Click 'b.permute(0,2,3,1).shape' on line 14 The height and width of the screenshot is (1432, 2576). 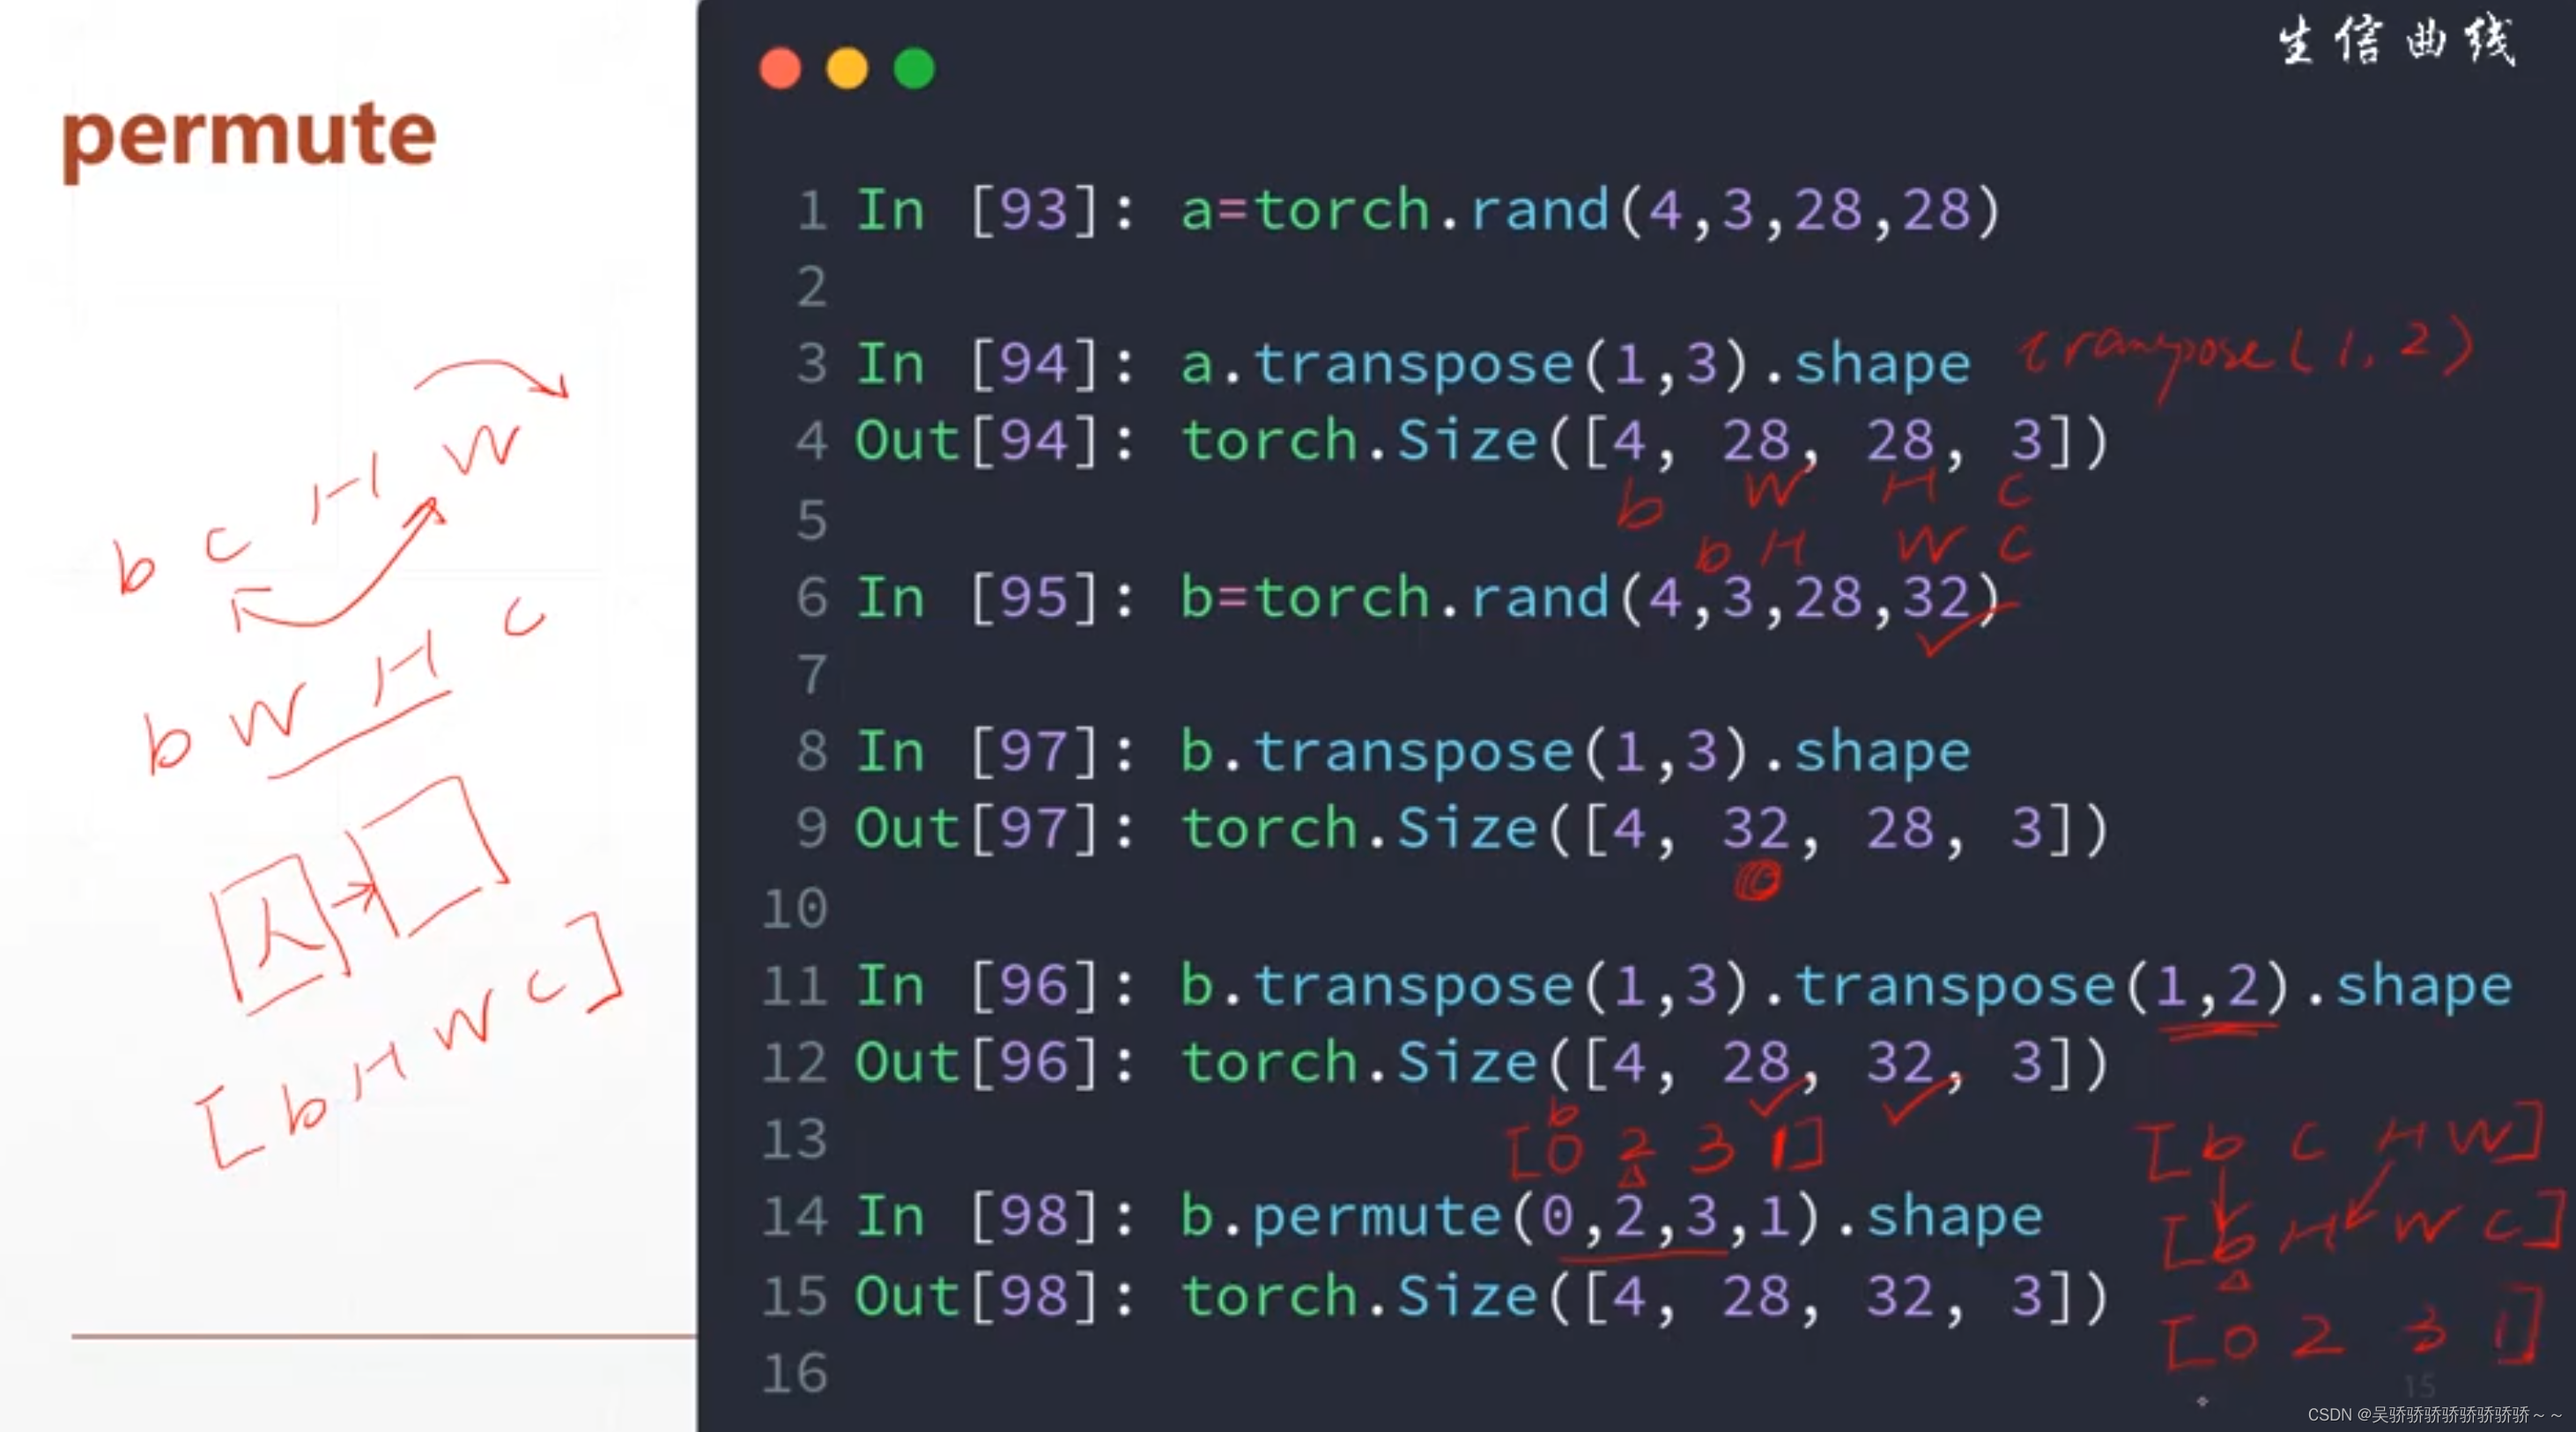[x=1612, y=1218]
